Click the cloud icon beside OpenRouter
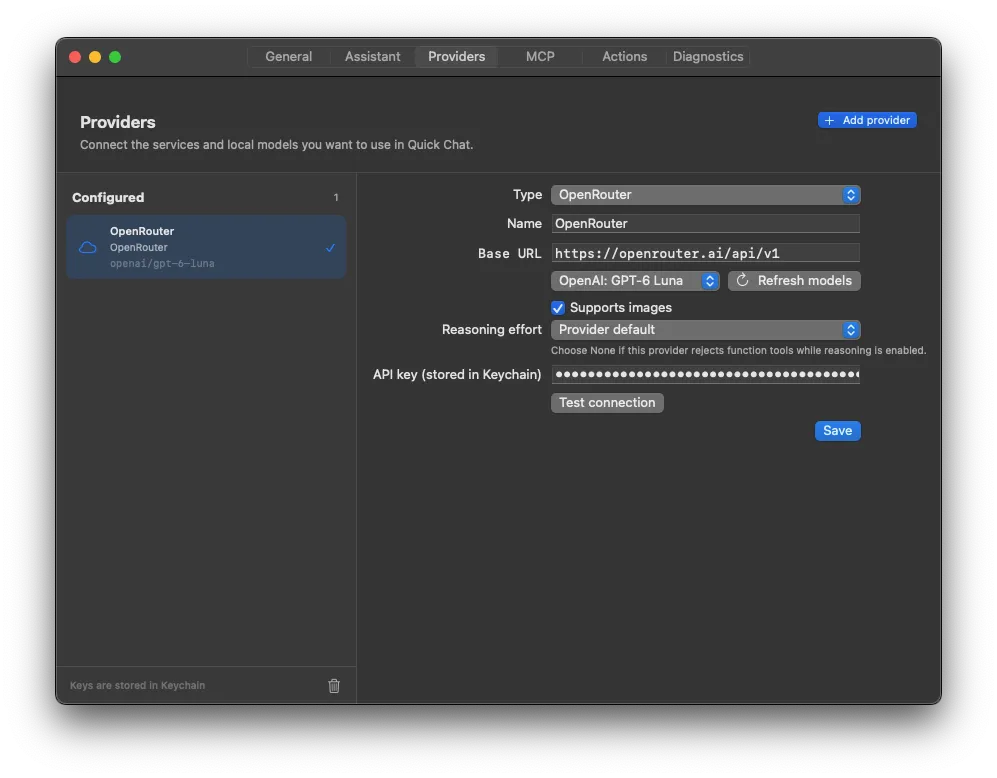The height and width of the screenshot is (778, 997). click(88, 247)
